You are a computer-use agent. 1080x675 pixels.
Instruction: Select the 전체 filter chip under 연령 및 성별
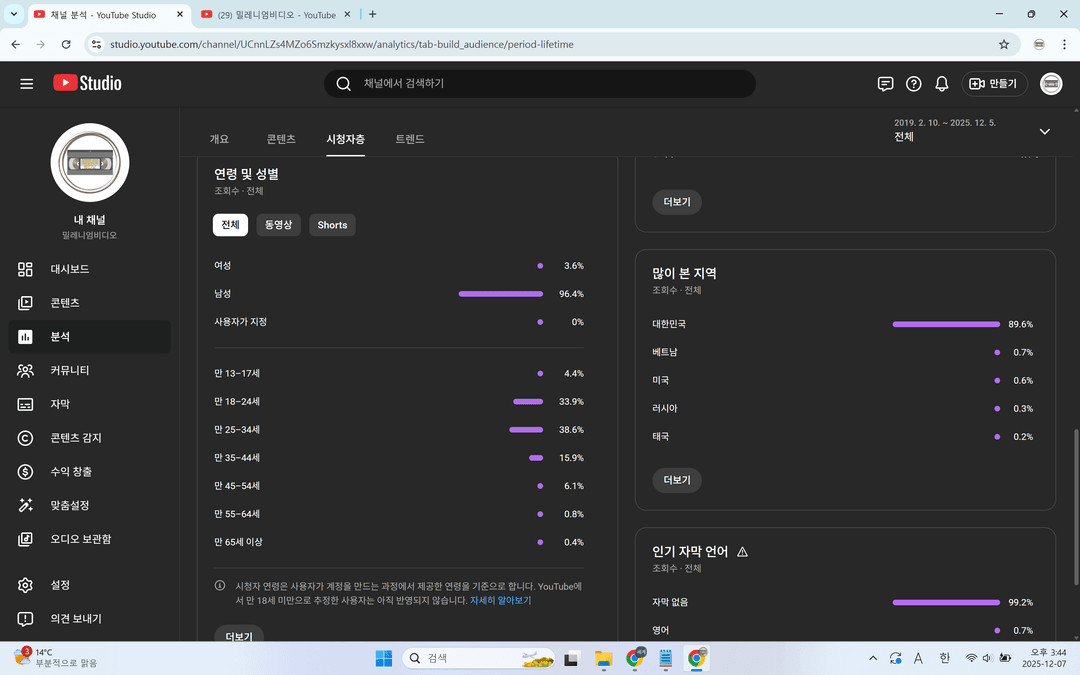(x=230, y=225)
